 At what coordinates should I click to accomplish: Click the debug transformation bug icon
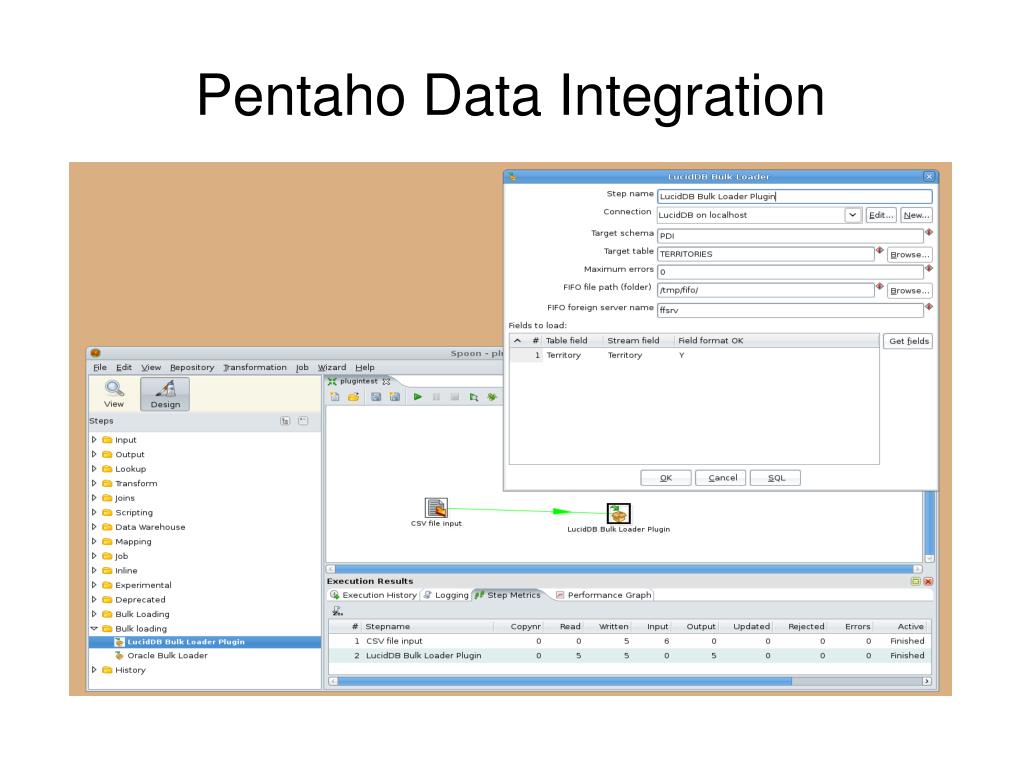[492, 397]
